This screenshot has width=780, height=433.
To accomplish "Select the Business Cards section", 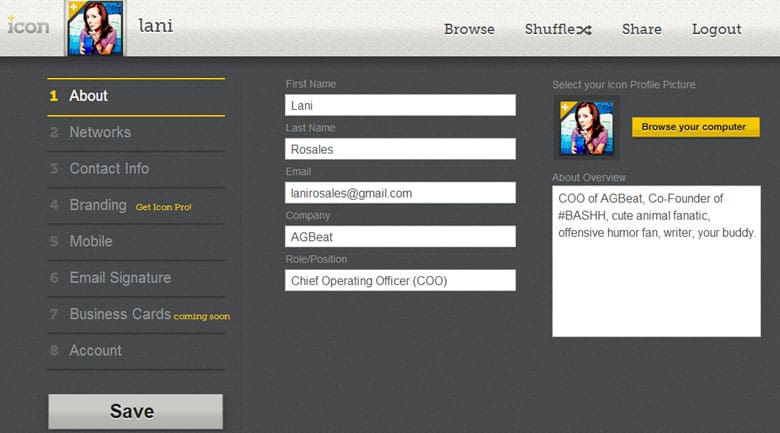I will pos(120,314).
